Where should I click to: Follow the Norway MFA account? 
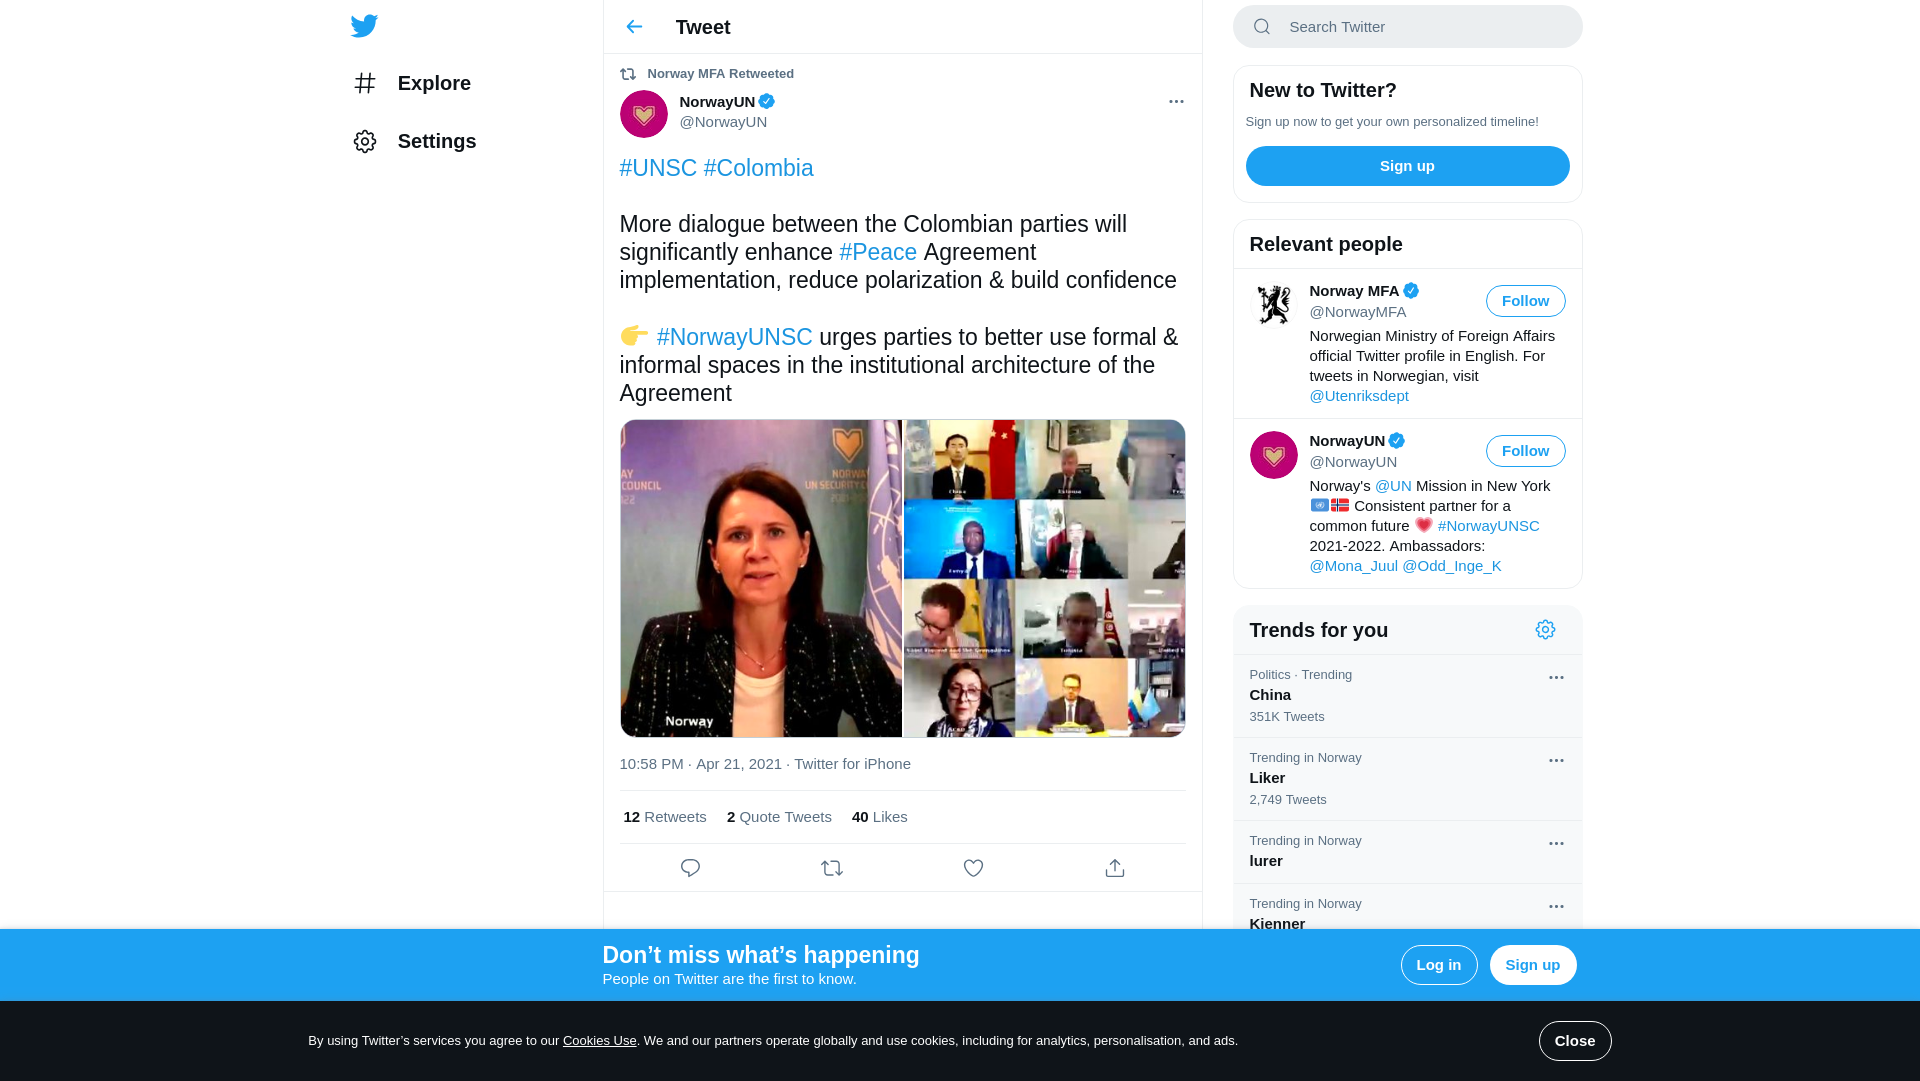coord(1525,301)
